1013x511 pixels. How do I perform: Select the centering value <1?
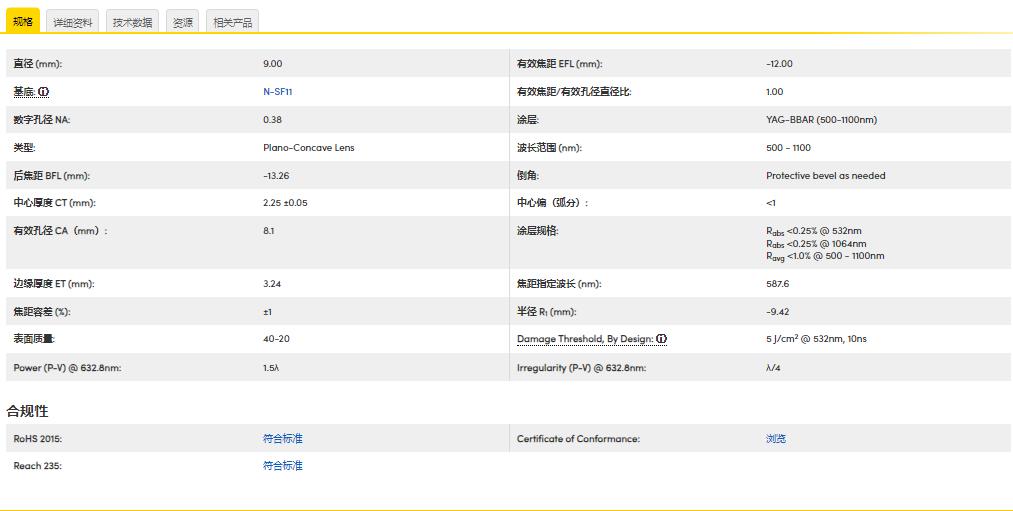pyautogui.click(x=771, y=203)
